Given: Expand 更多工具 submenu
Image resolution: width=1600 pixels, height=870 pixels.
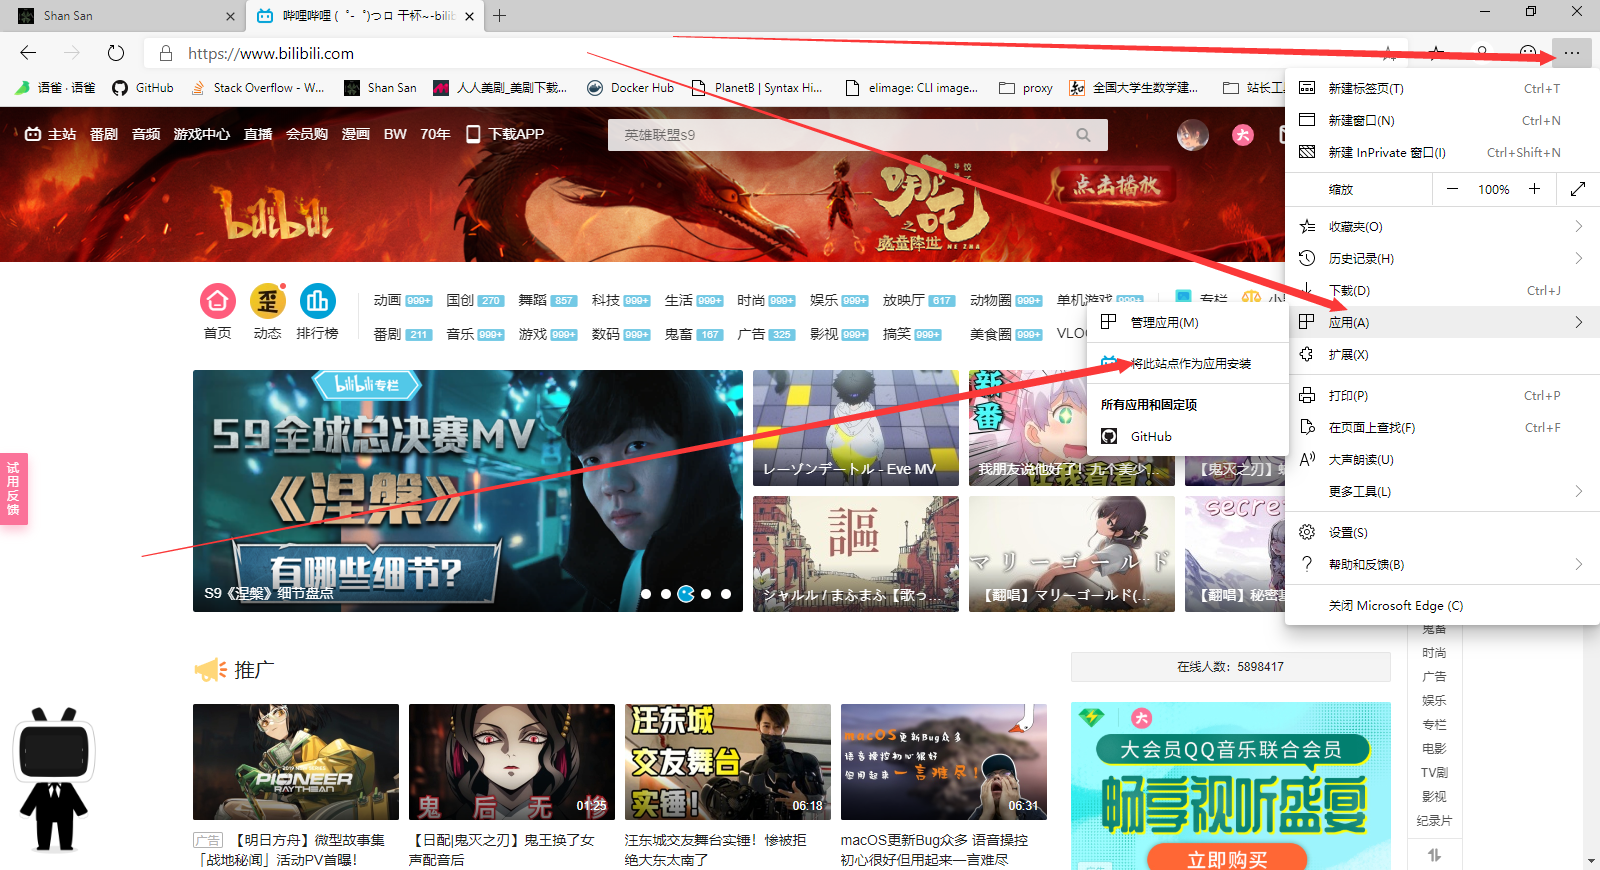Looking at the screenshot, I should (x=1442, y=491).
